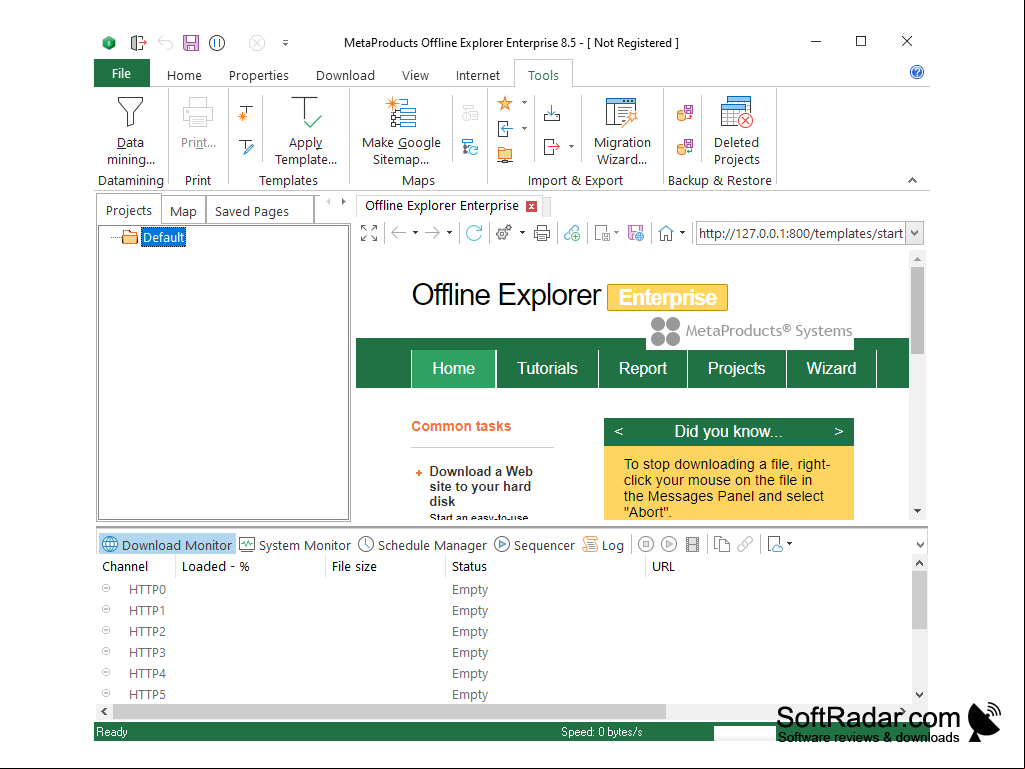Image resolution: width=1025 pixels, height=769 pixels.
Task: Click the Wizard link on start page
Action: 831,368
